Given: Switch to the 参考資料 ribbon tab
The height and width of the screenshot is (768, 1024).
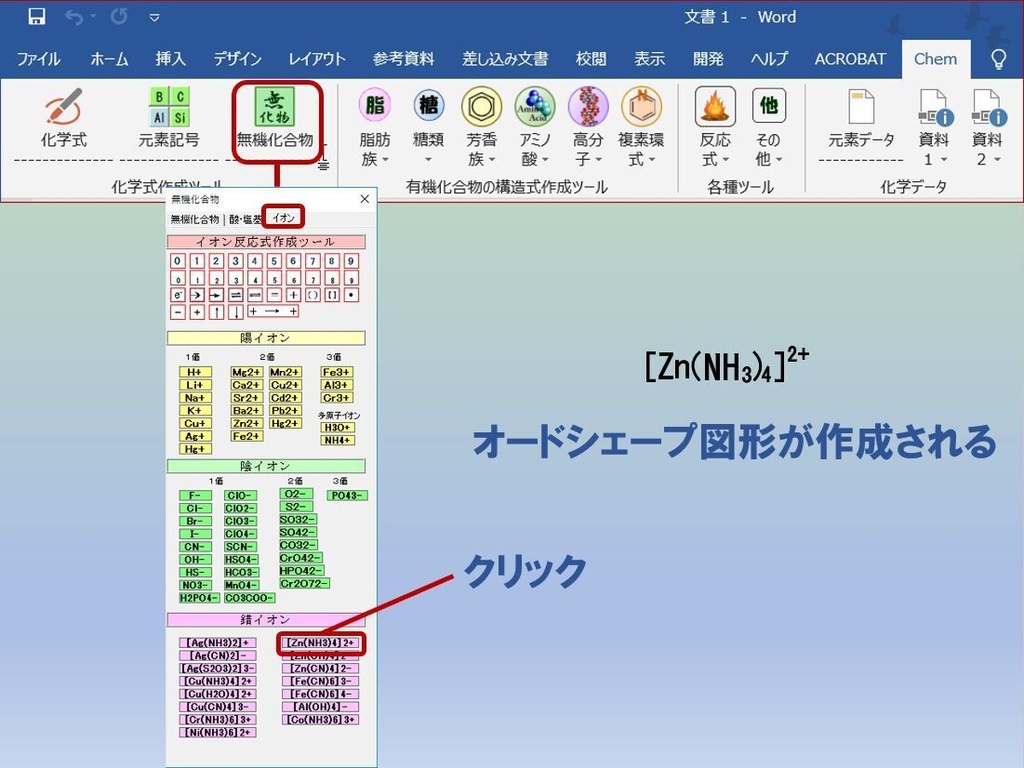Looking at the screenshot, I should [404, 59].
